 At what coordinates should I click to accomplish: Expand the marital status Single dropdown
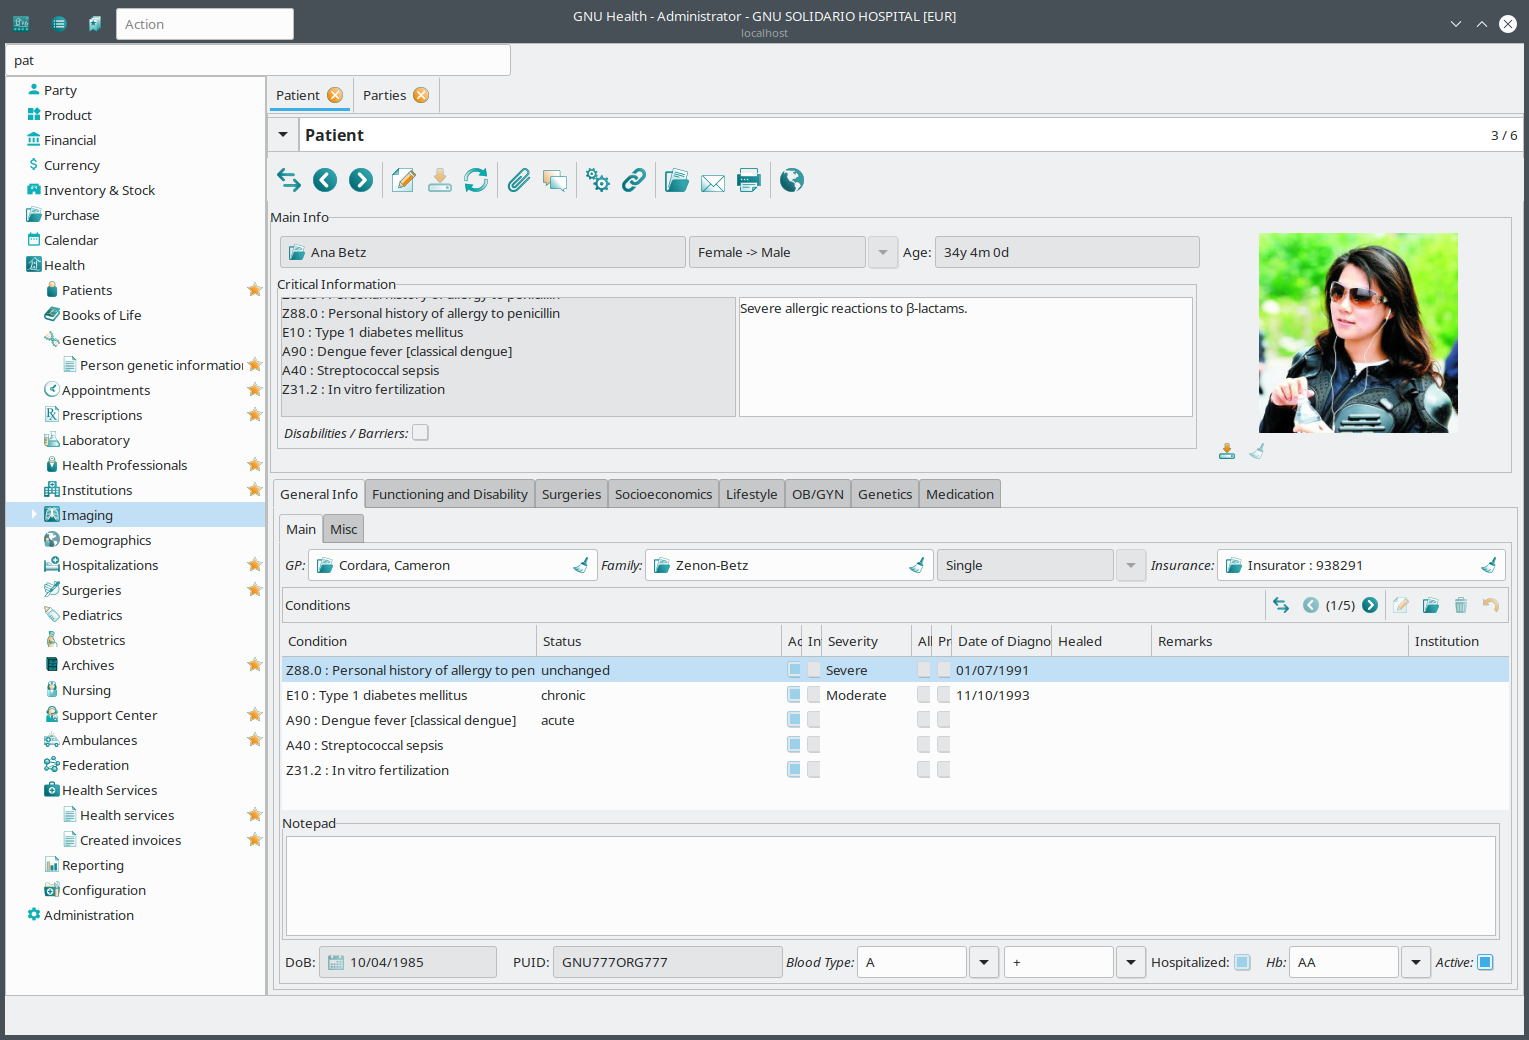click(1130, 565)
